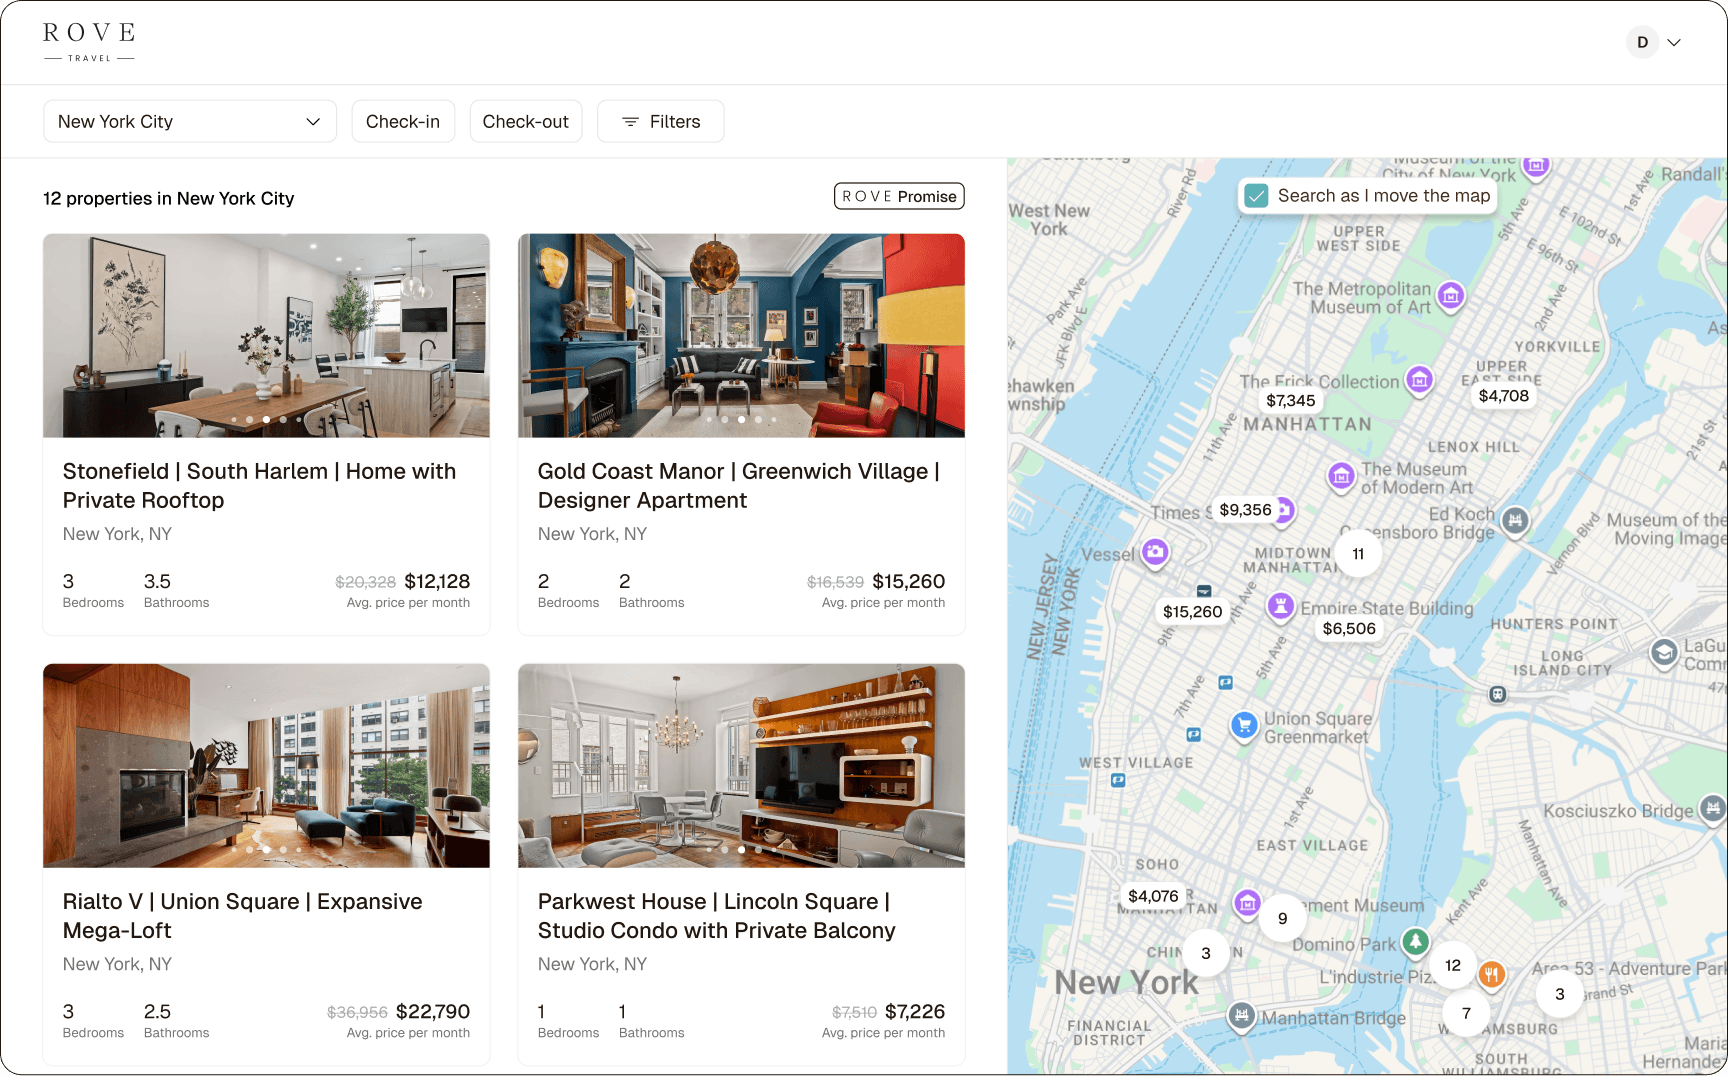
Task: Click the Queensboro Bridge map icon
Action: pos(1516,521)
